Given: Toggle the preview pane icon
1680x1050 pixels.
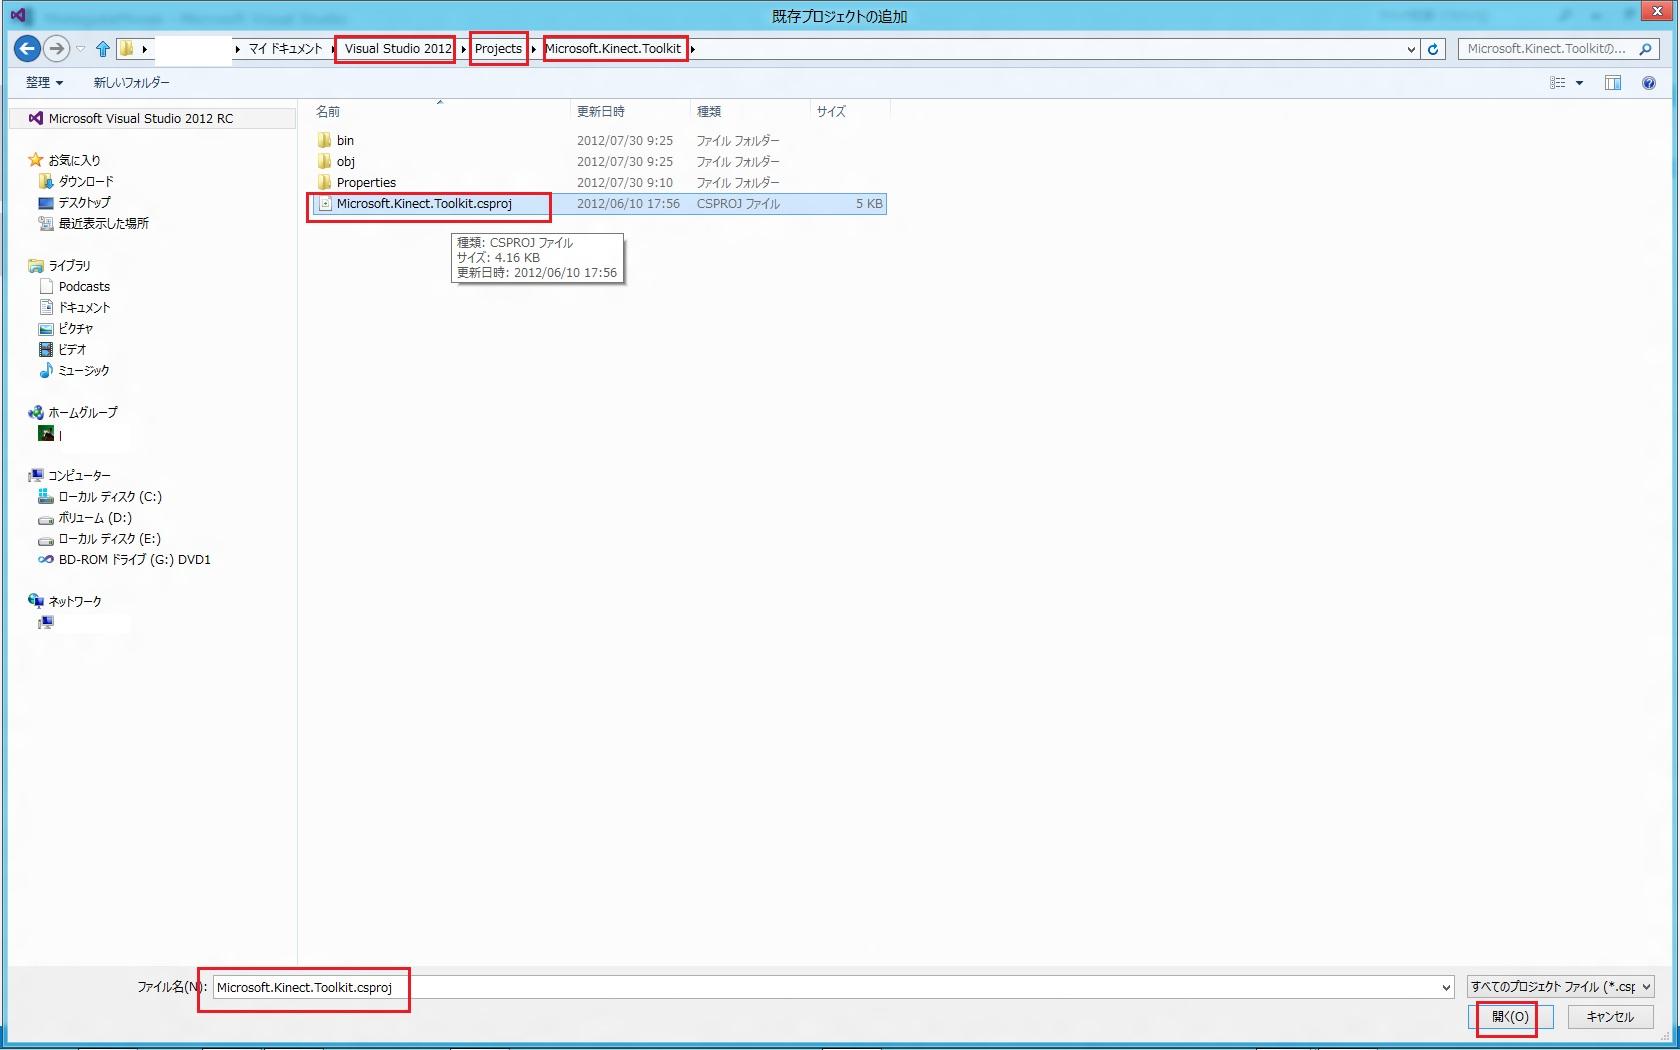Looking at the screenshot, I should coord(1613,83).
